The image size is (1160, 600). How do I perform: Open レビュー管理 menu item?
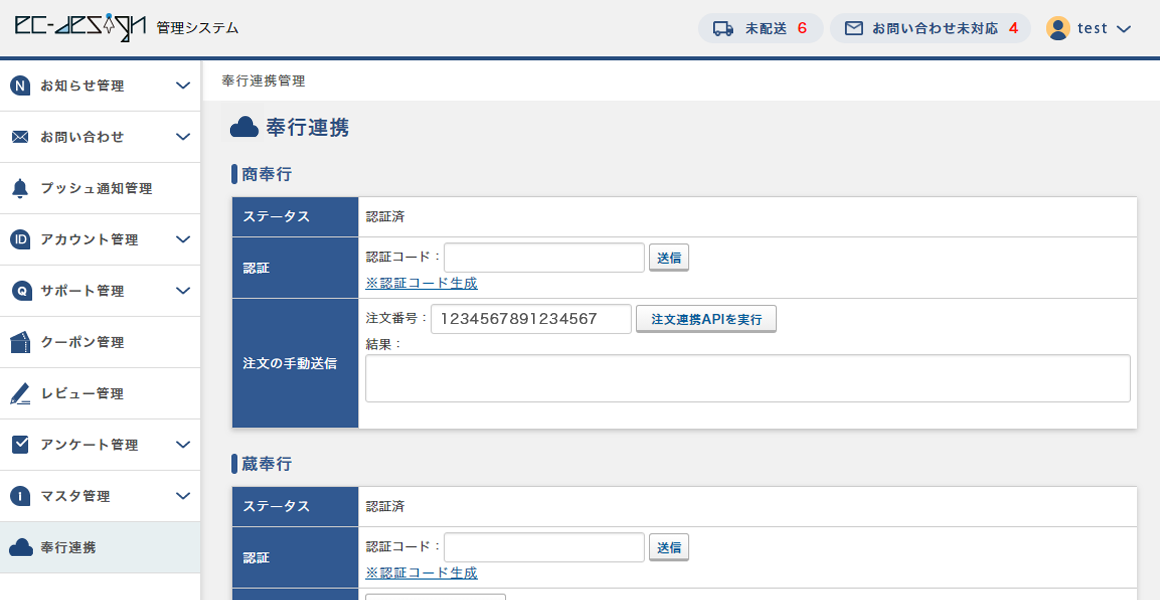click(100, 394)
